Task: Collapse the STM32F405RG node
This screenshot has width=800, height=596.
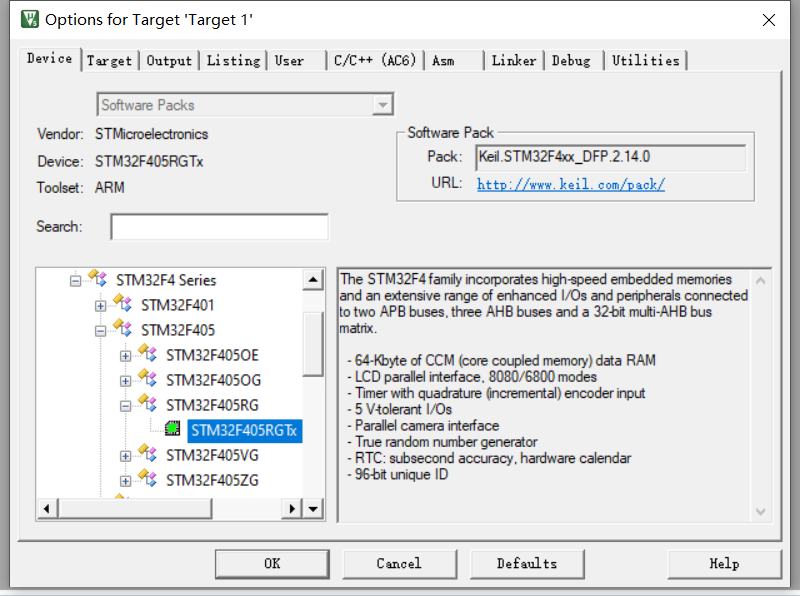Action: [126, 406]
